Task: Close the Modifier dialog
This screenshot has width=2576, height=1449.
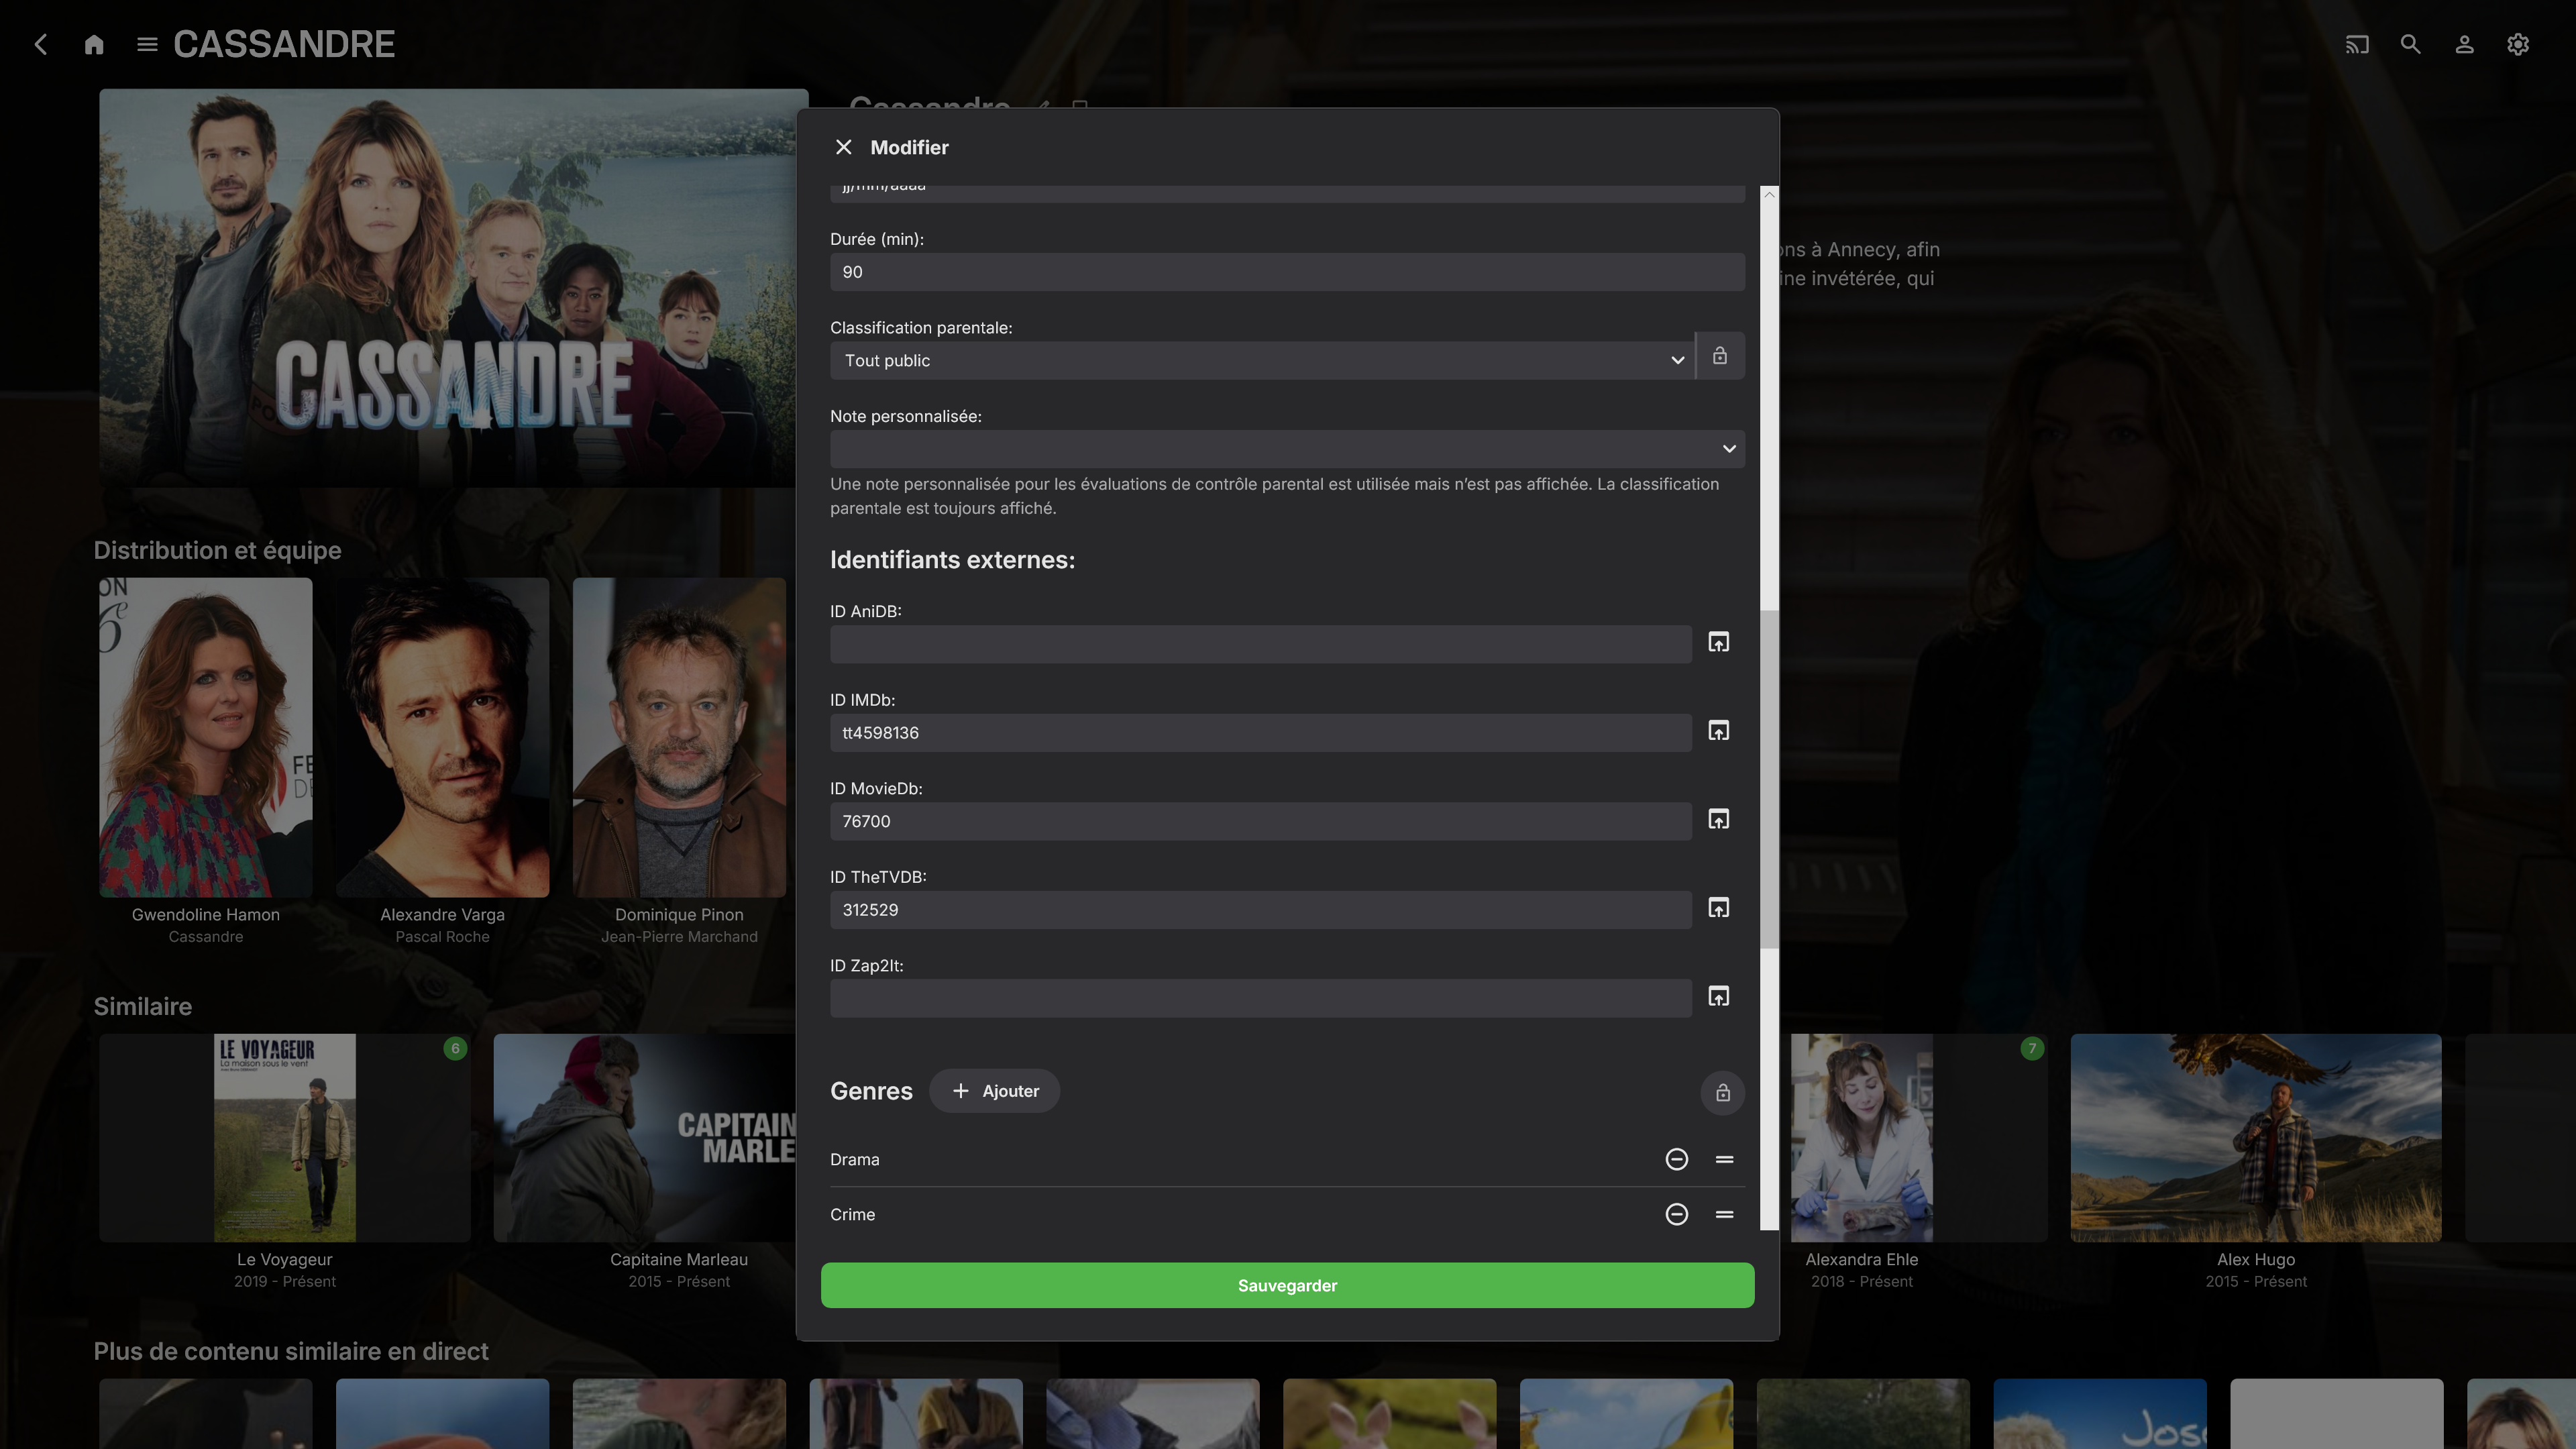Action: click(x=843, y=147)
